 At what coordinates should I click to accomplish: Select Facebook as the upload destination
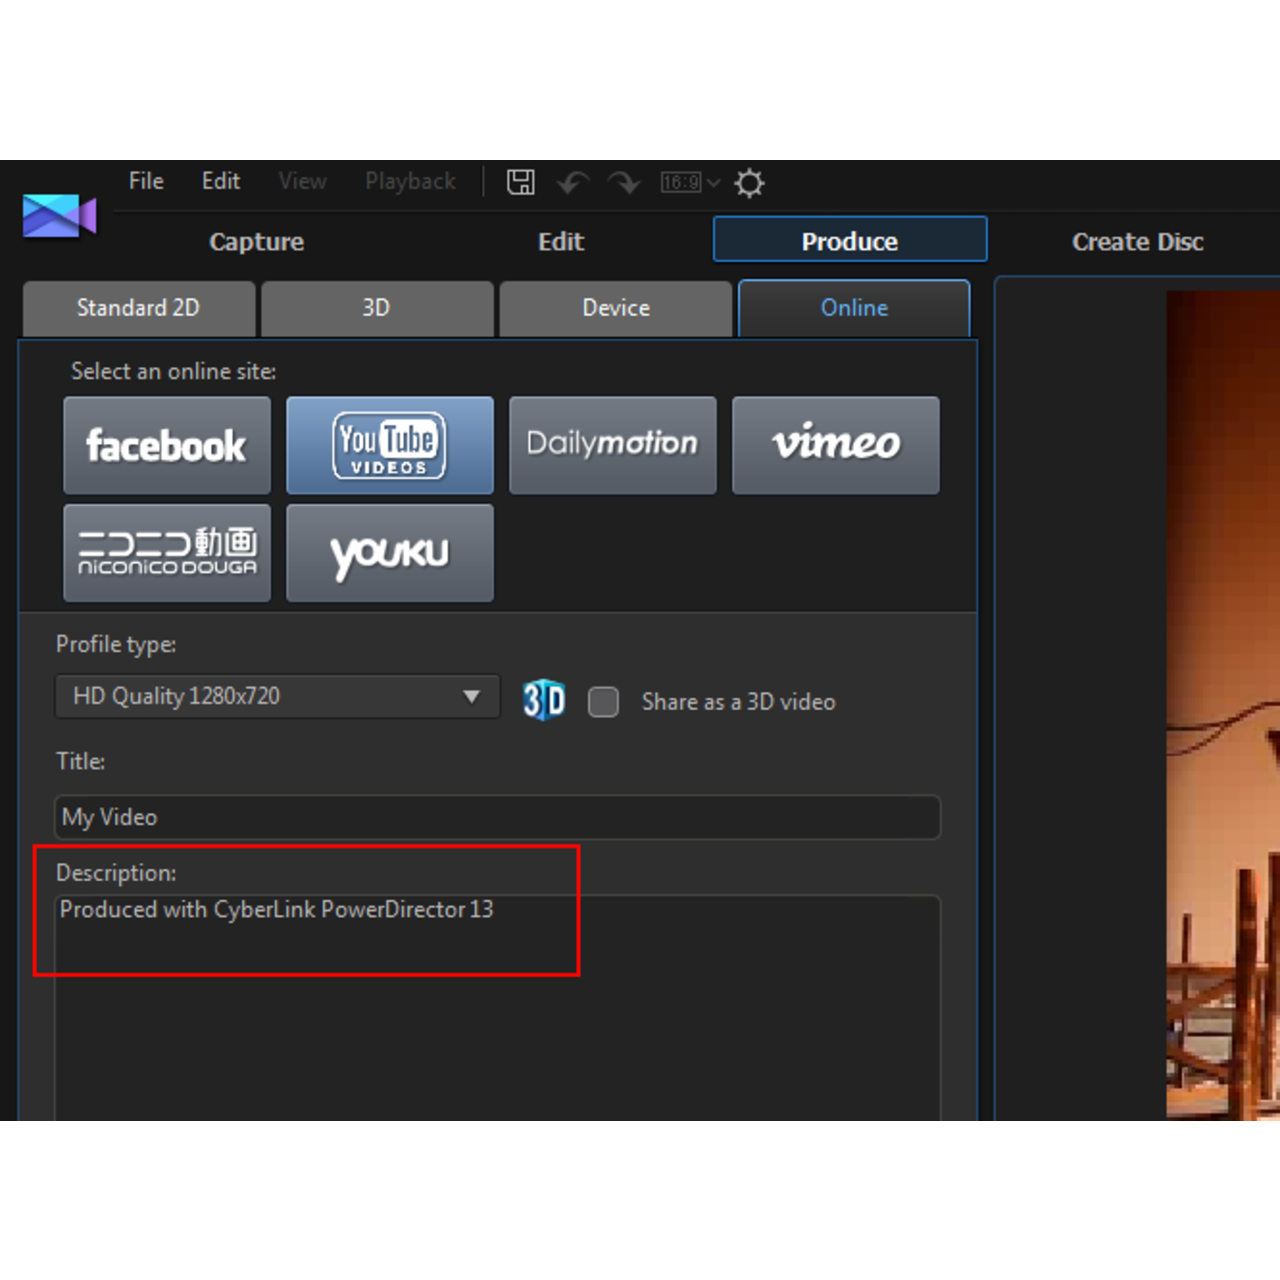coord(166,445)
